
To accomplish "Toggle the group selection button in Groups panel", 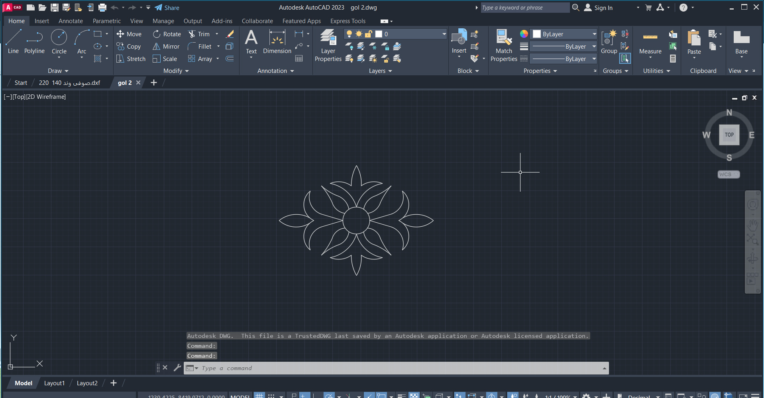I will pyautogui.click(x=625, y=58).
